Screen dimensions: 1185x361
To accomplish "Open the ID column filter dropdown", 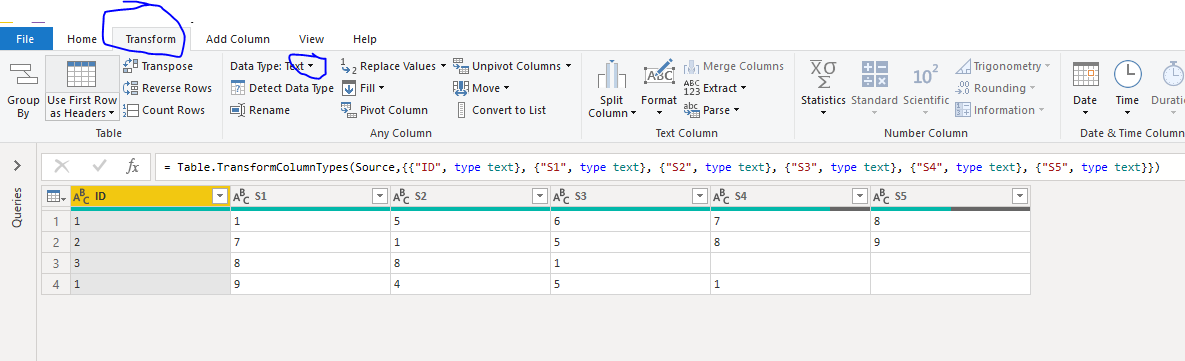I will [220, 196].
